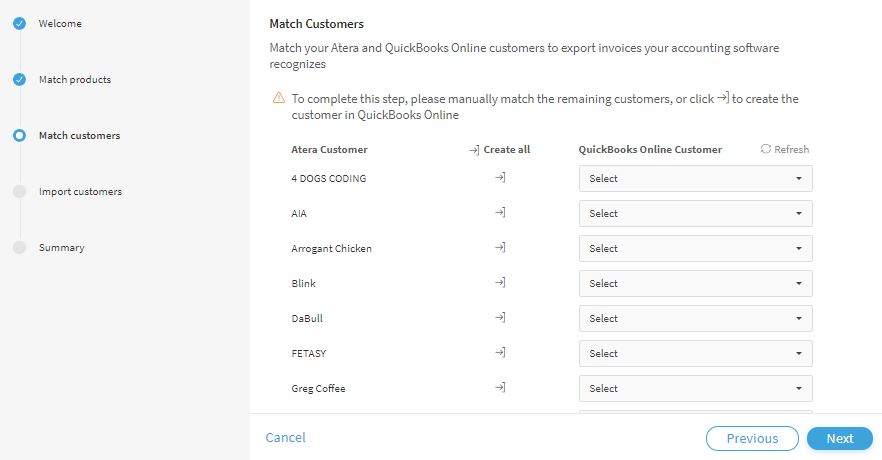Click the Cancel link
This screenshot has height=460, width=882.
[285, 438]
